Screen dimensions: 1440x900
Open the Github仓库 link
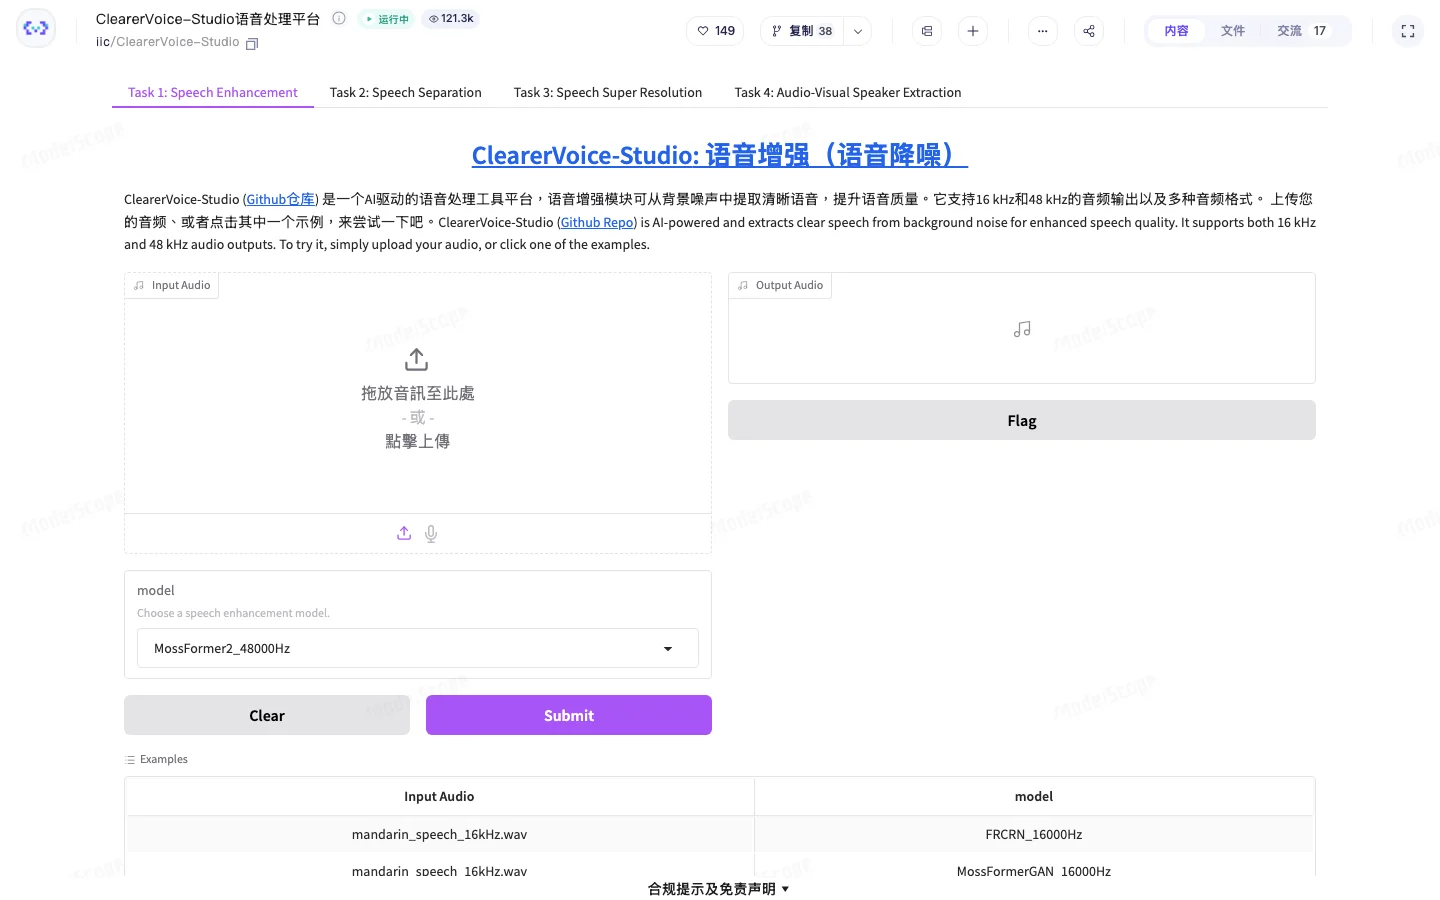(281, 199)
